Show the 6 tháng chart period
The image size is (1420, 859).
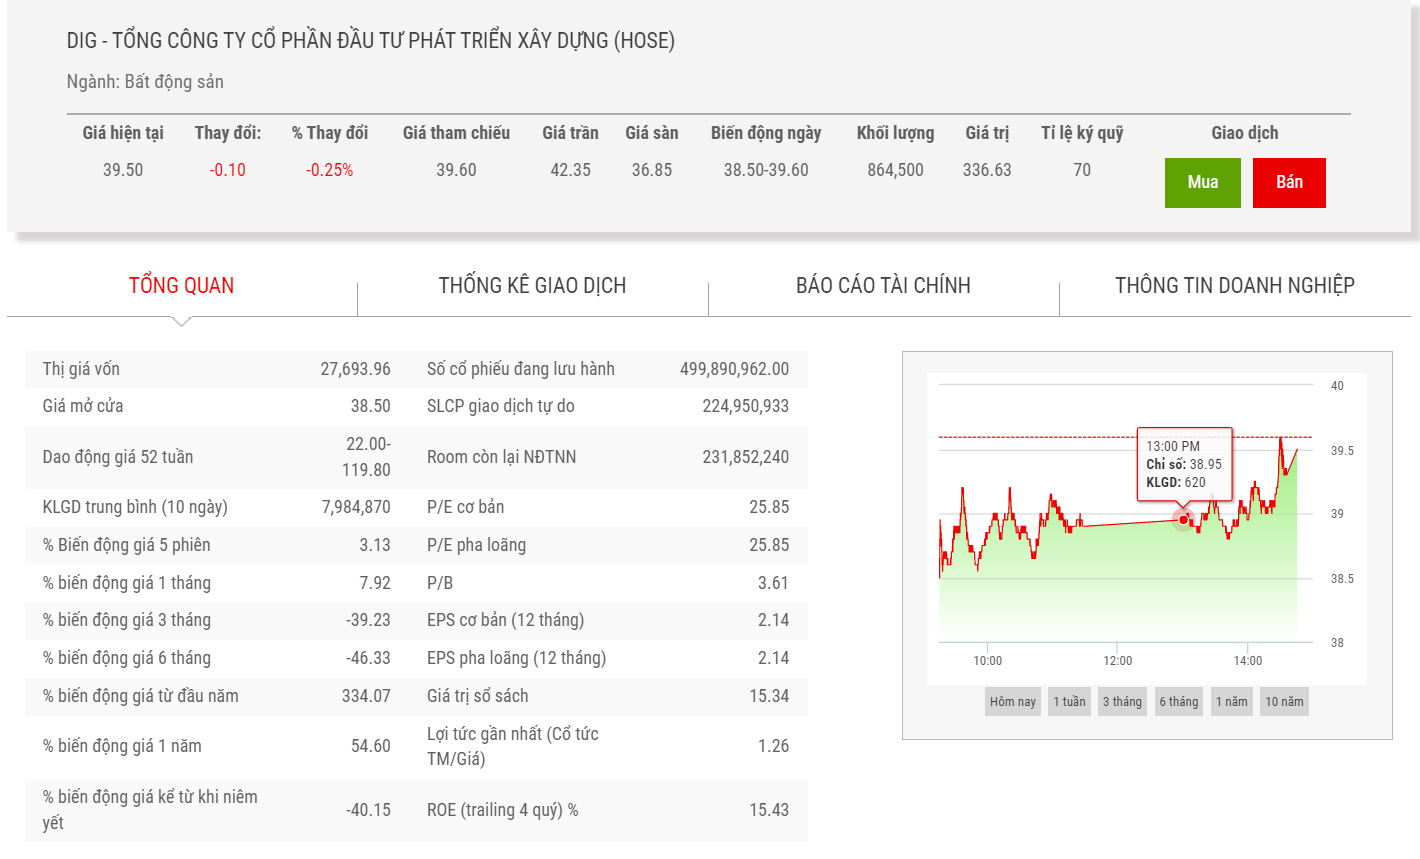tap(1179, 702)
